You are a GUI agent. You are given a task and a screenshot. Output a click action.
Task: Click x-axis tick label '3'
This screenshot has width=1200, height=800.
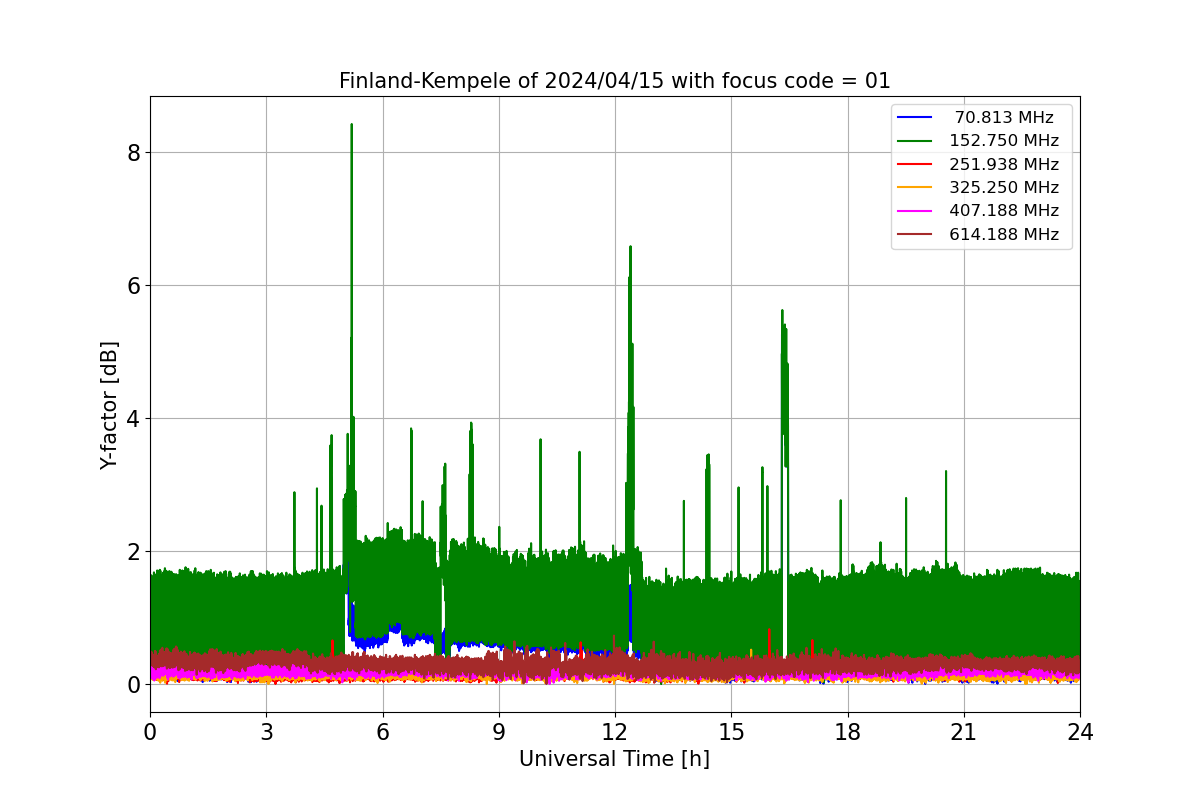(x=266, y=731)
